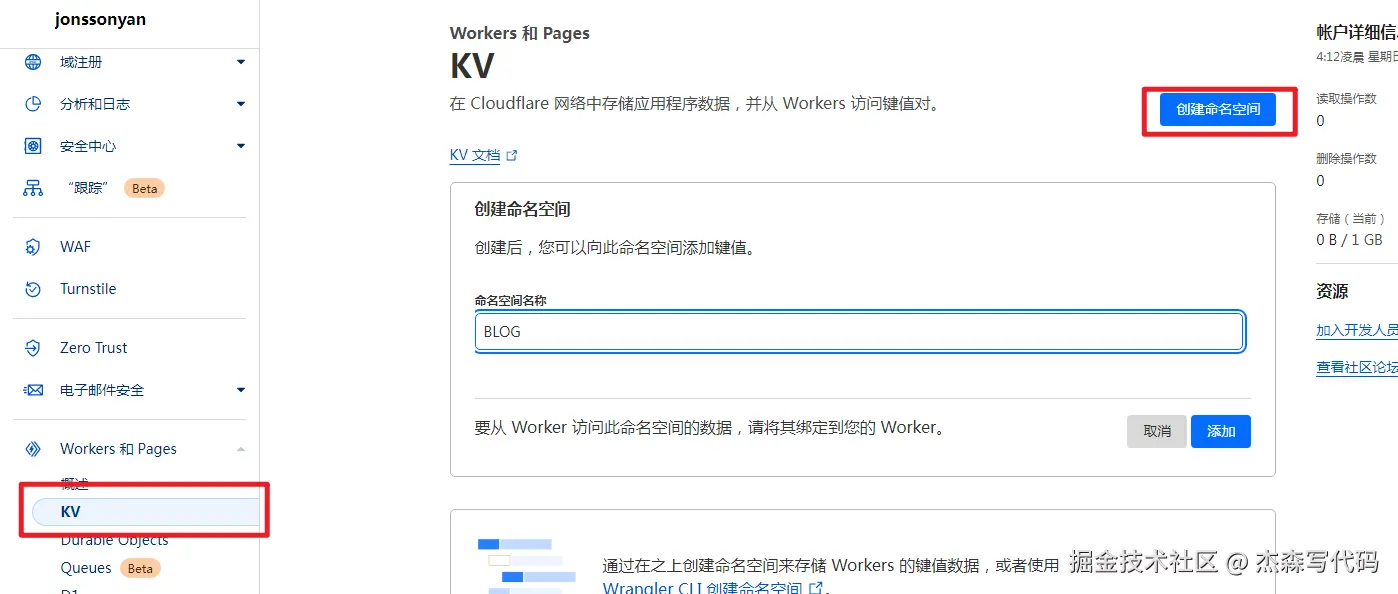Click the 命名空间名称 input field
The image size is (1398, 594).
[859, 332]
